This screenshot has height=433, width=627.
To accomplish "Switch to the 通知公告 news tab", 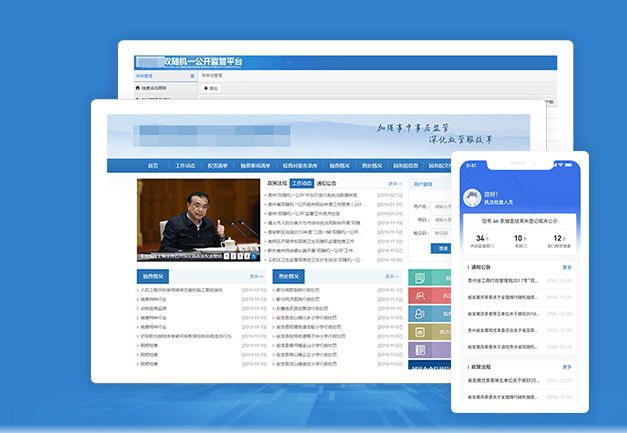I will (327, 184).
